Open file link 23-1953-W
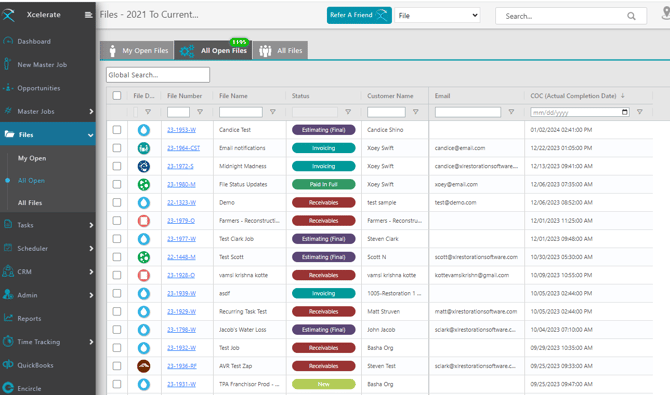670x395 pixels. pyautogui.click(x=181, y=130)
